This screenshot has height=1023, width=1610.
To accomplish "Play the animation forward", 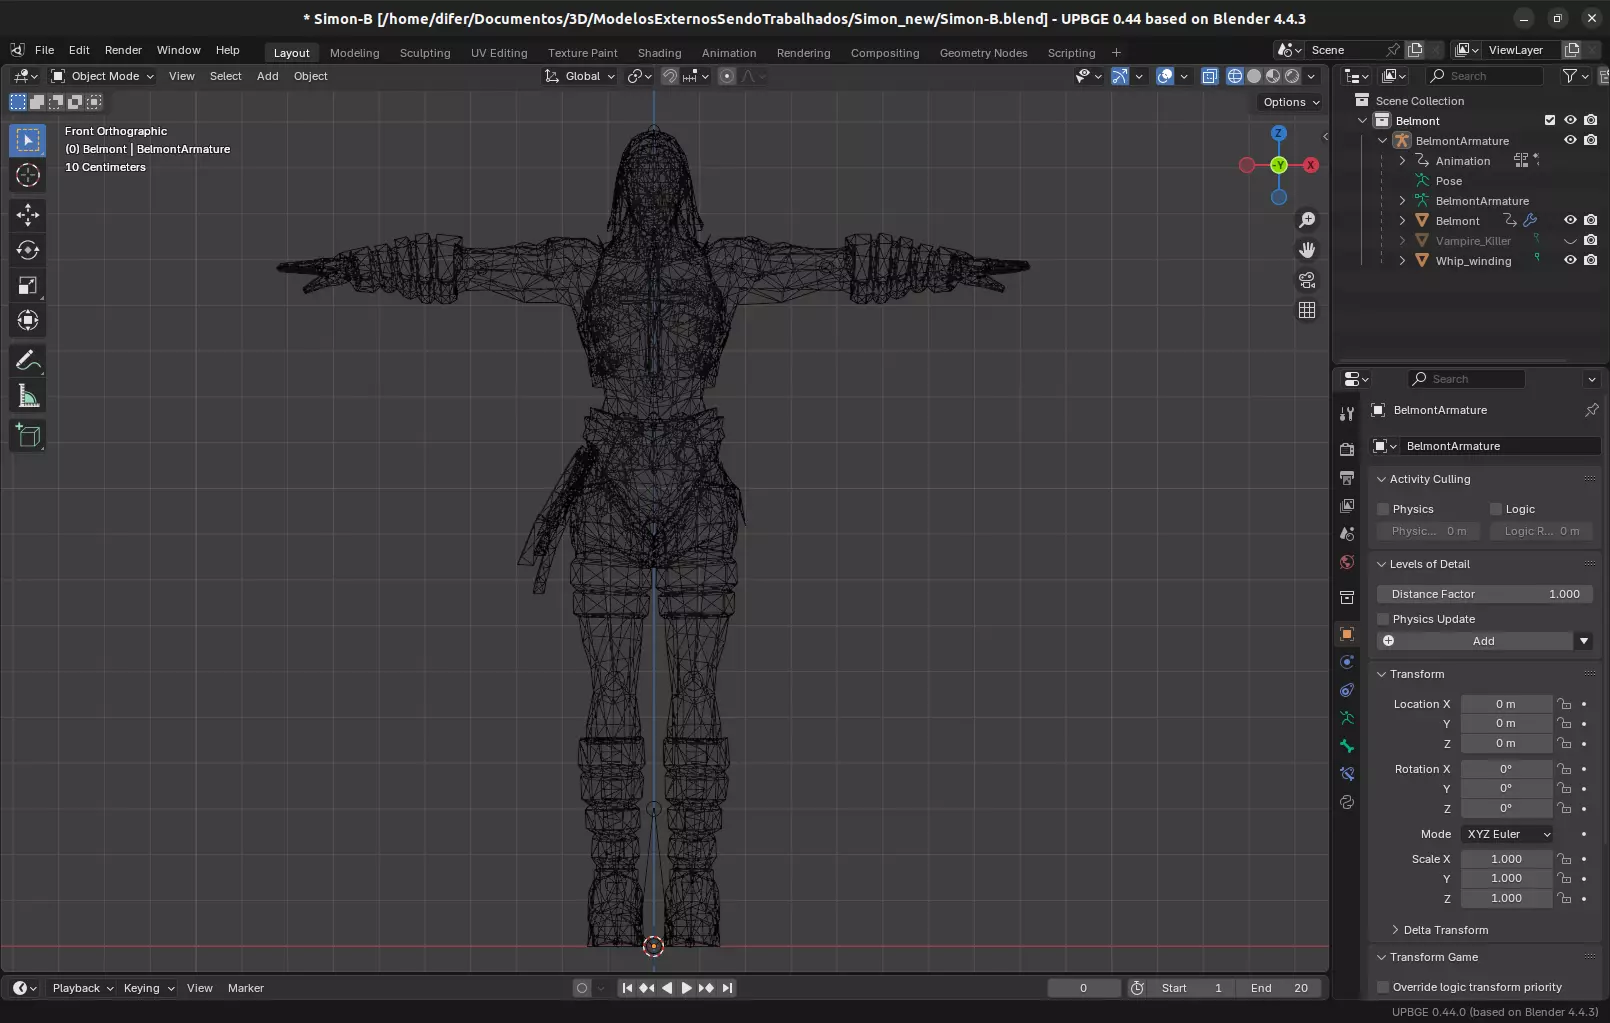I will point(686,988).
